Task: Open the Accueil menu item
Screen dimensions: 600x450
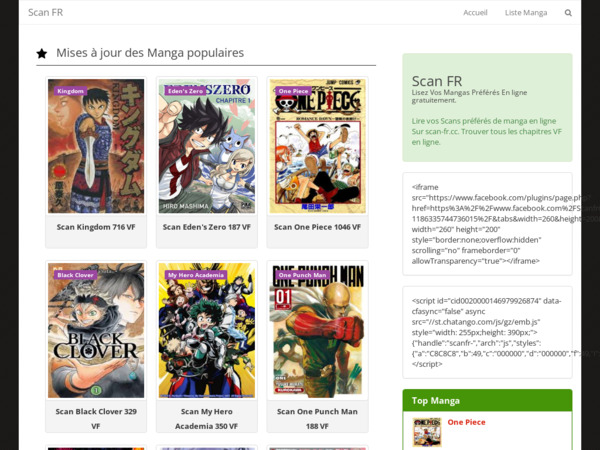Action: (x=475, y=13)
